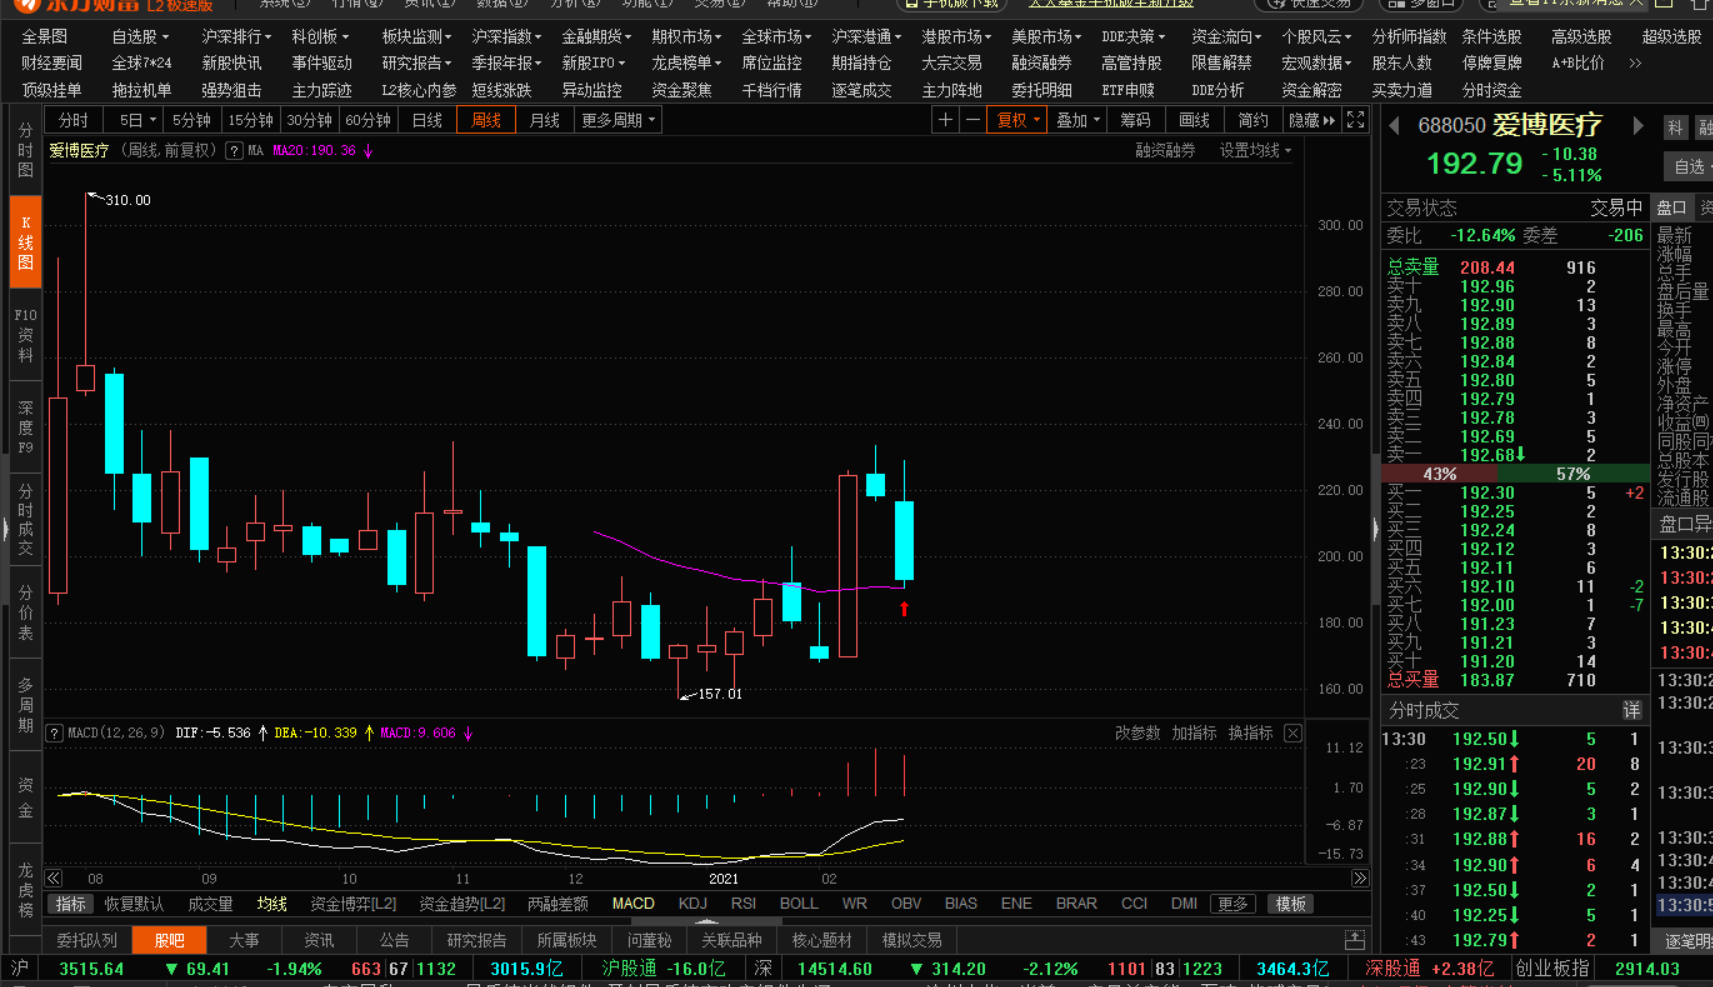Open 分时成交 in the left sidebar
The height and width of the screenshot is (987, 1713).
(26, 520)
